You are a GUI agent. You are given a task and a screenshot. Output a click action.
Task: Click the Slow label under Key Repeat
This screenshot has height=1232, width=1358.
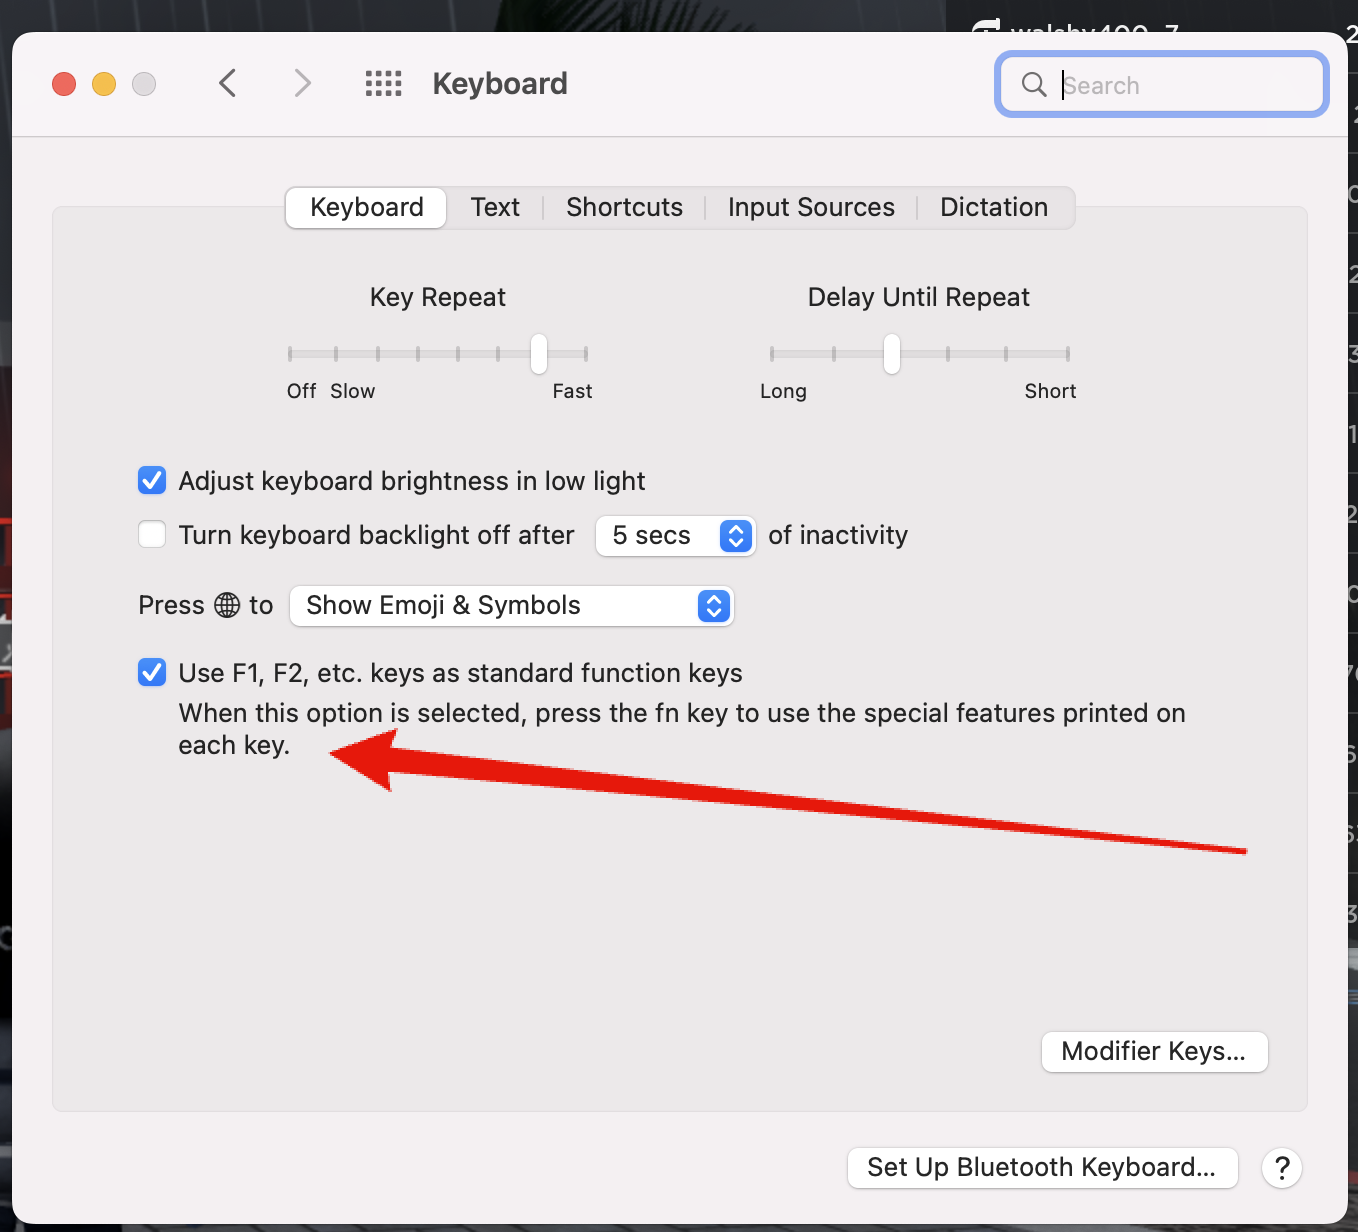click(x=353, y=391)
